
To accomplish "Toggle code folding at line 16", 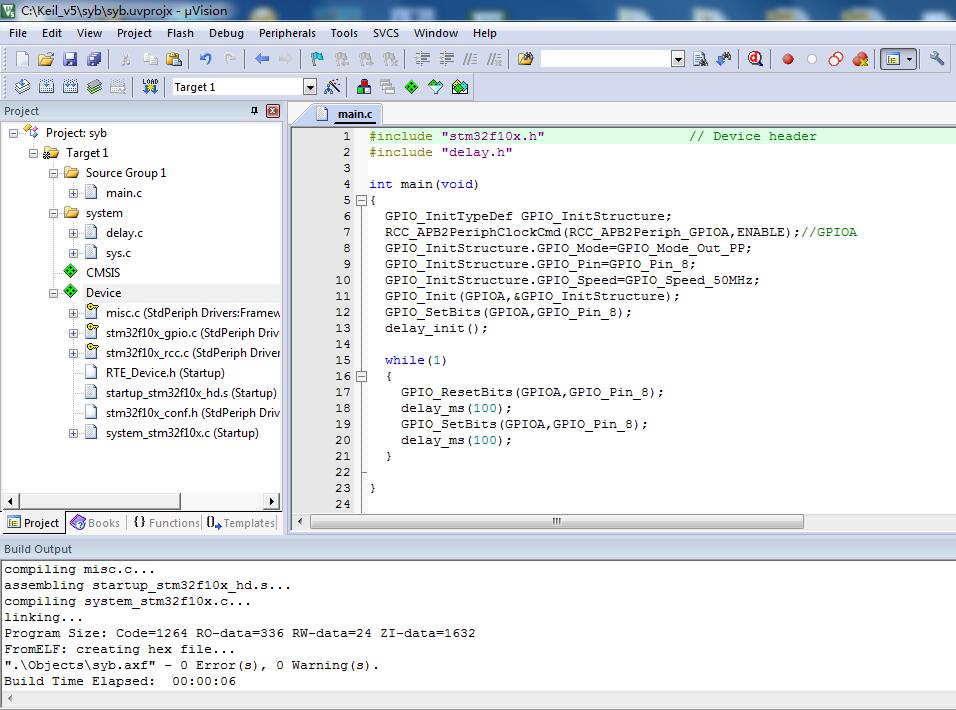I will [362, 376].
